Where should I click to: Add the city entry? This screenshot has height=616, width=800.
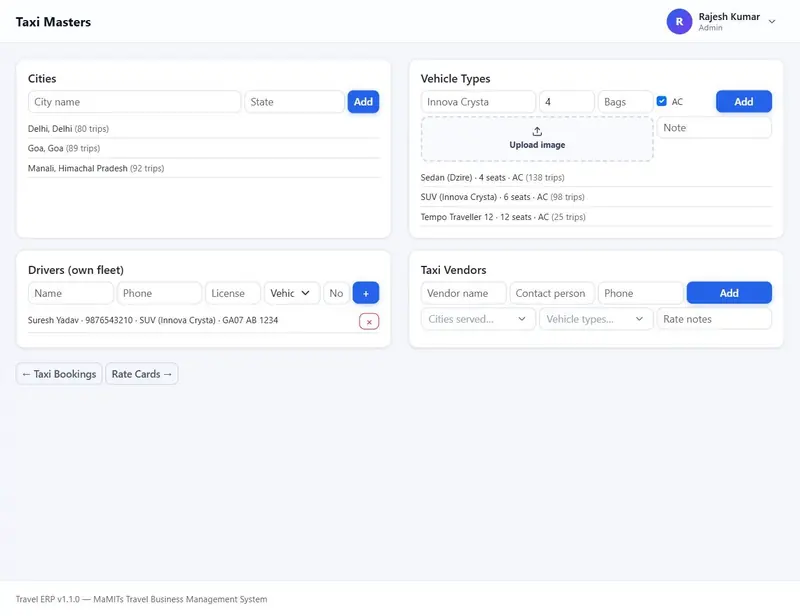(363, 102)
